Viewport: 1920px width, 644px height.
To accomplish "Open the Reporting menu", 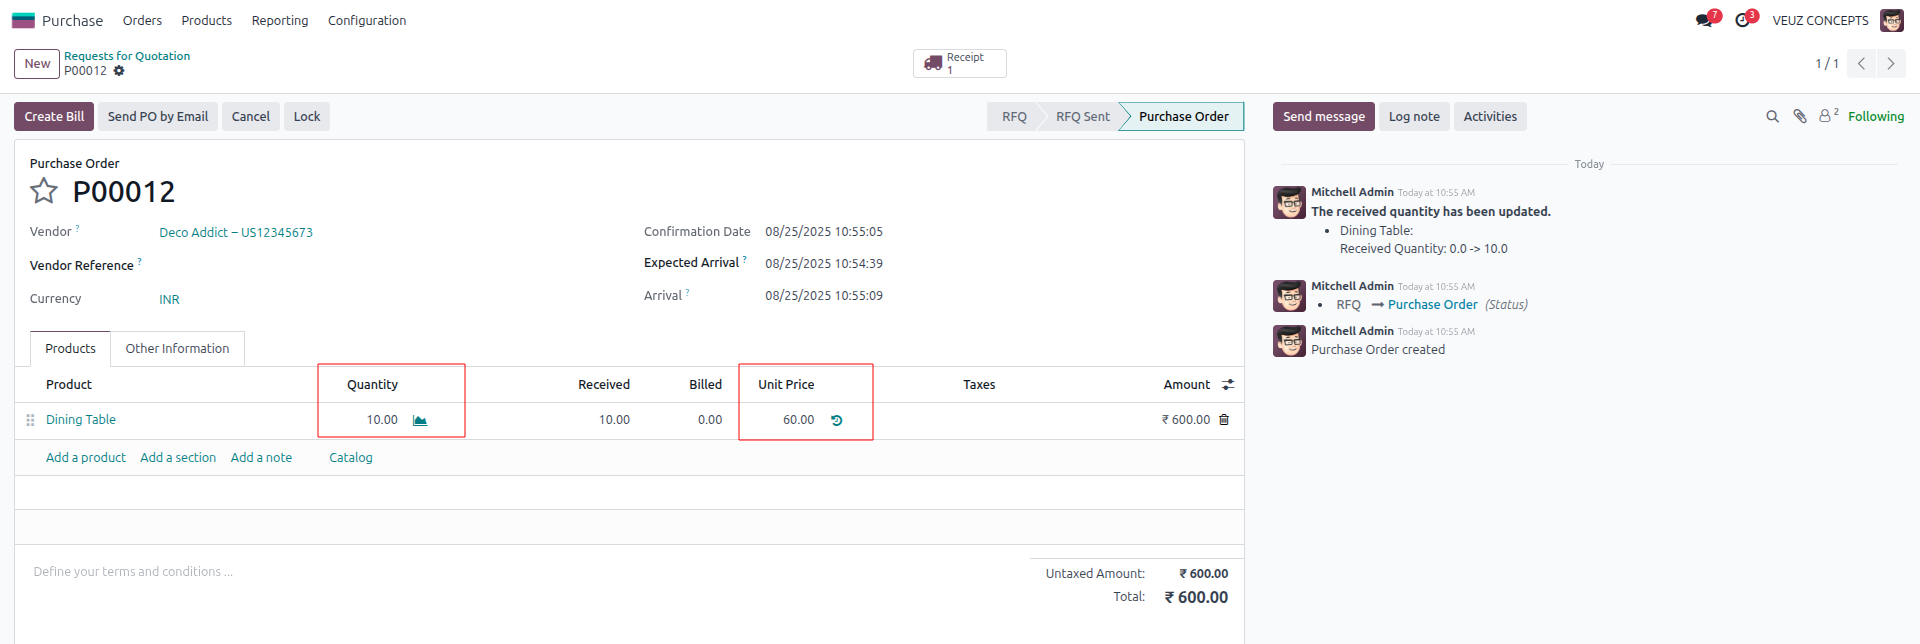I will (x=280, y=20).
